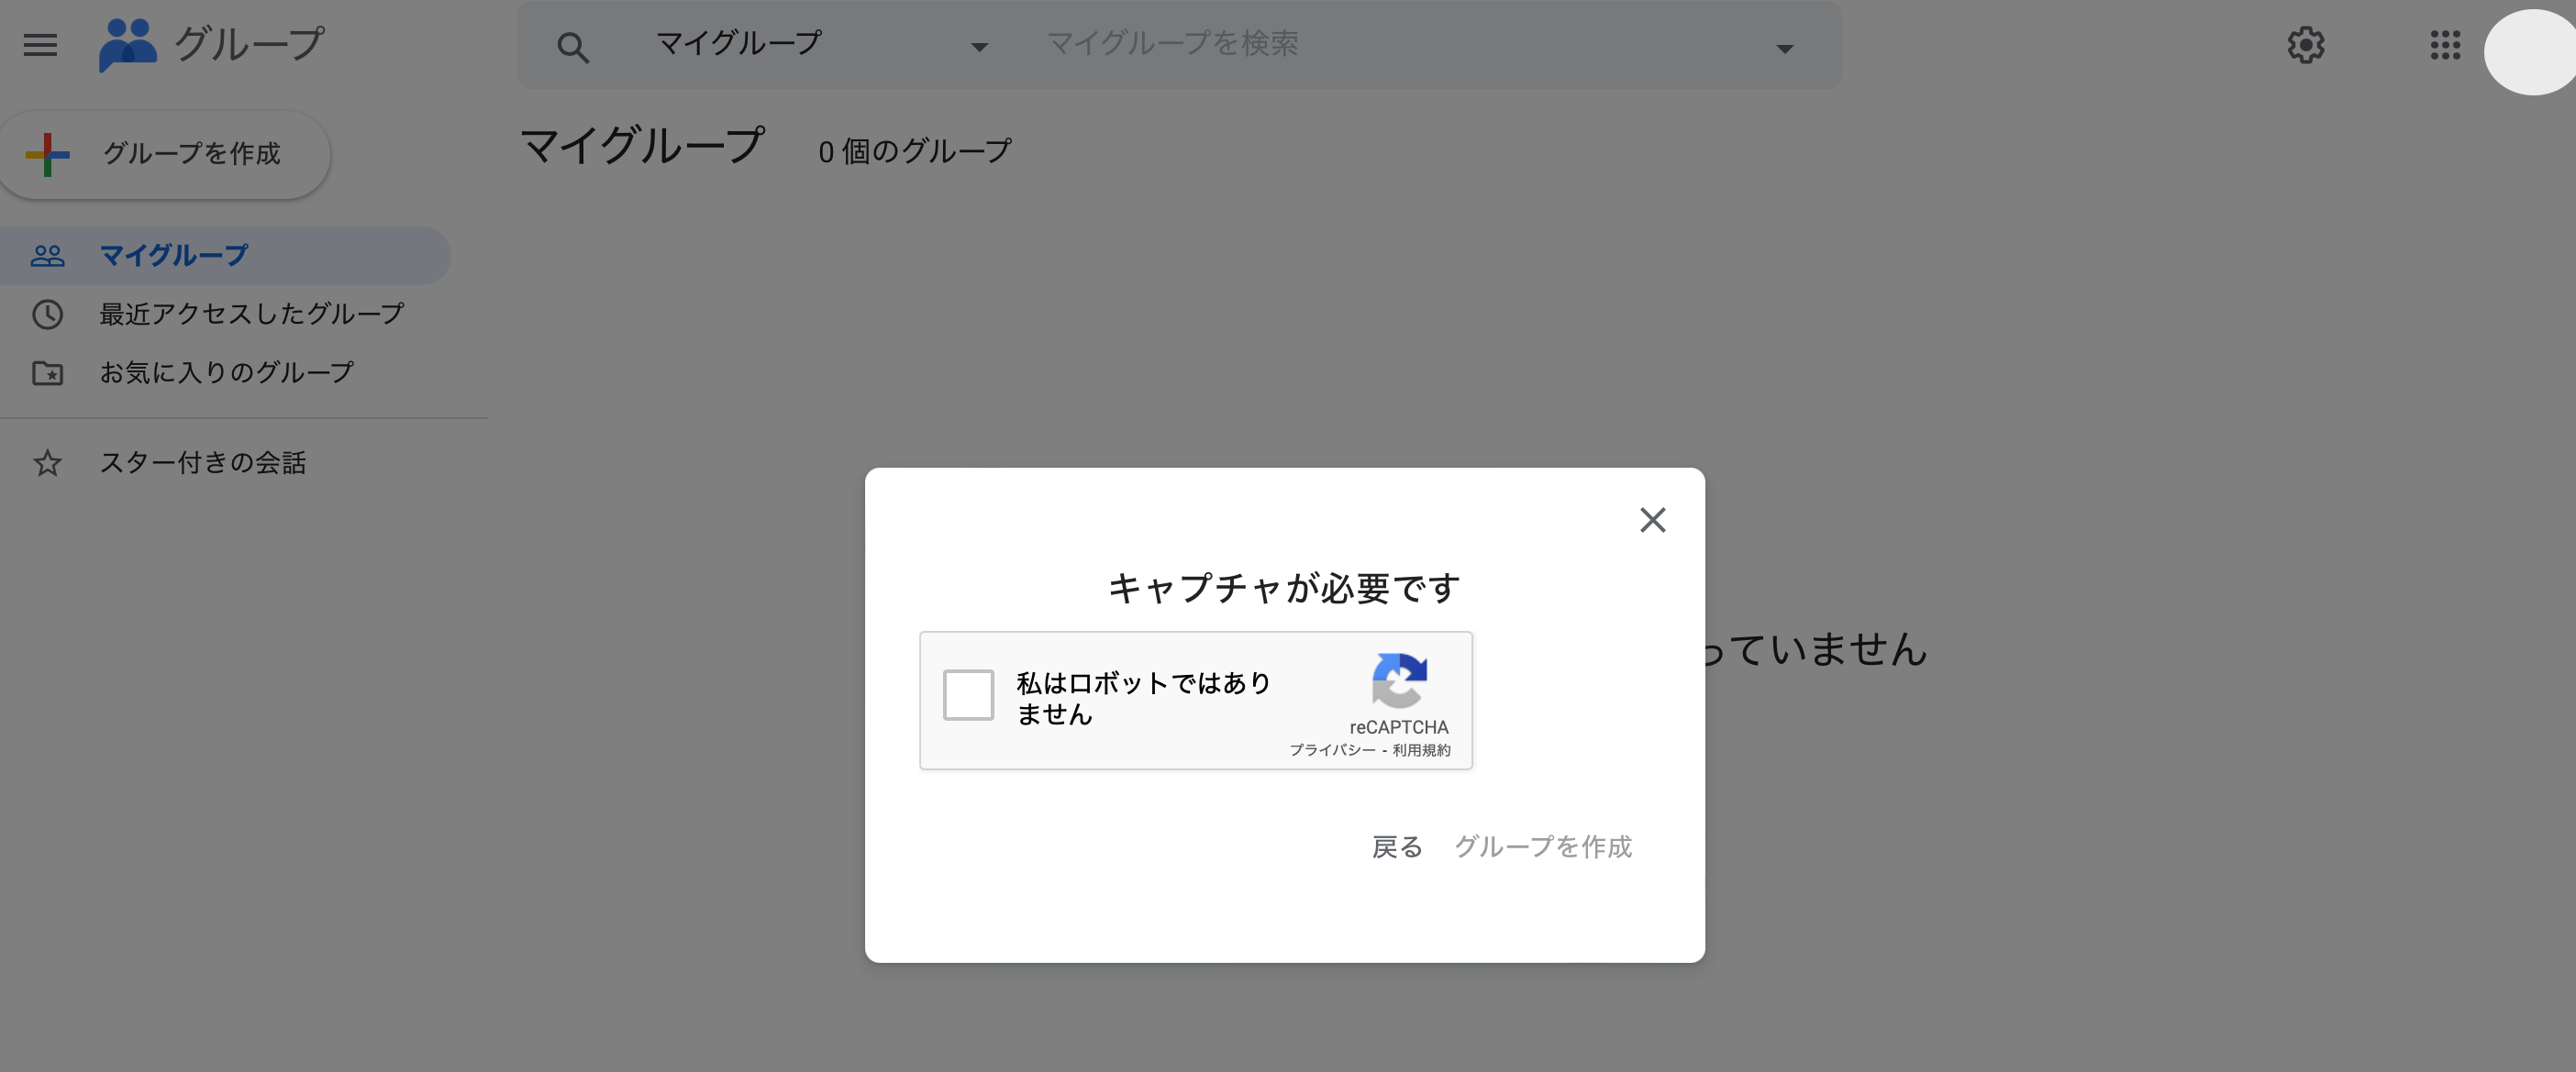Click the star icon for starred conversations
The height and width of the screenshot is (1072, 2576).
(47, 463)
